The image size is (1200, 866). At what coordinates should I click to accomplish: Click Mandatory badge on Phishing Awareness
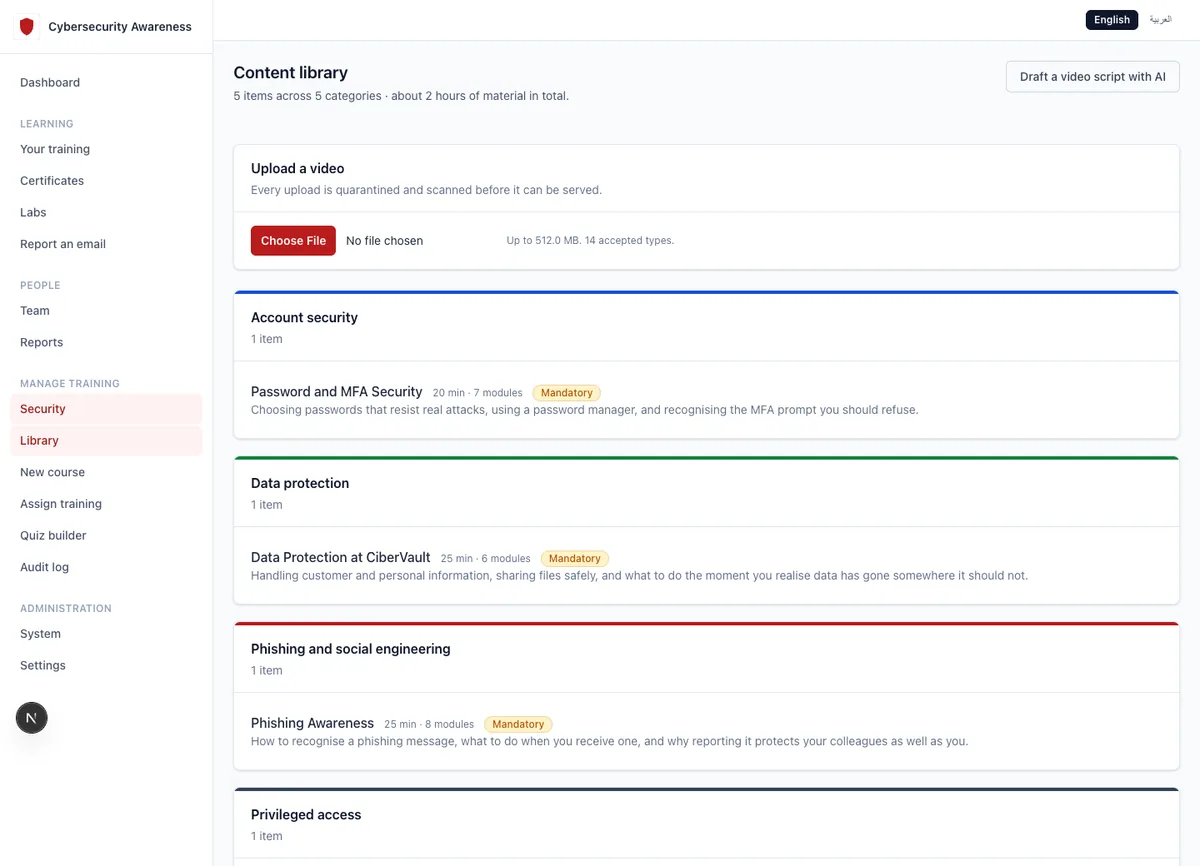point(518,724)
